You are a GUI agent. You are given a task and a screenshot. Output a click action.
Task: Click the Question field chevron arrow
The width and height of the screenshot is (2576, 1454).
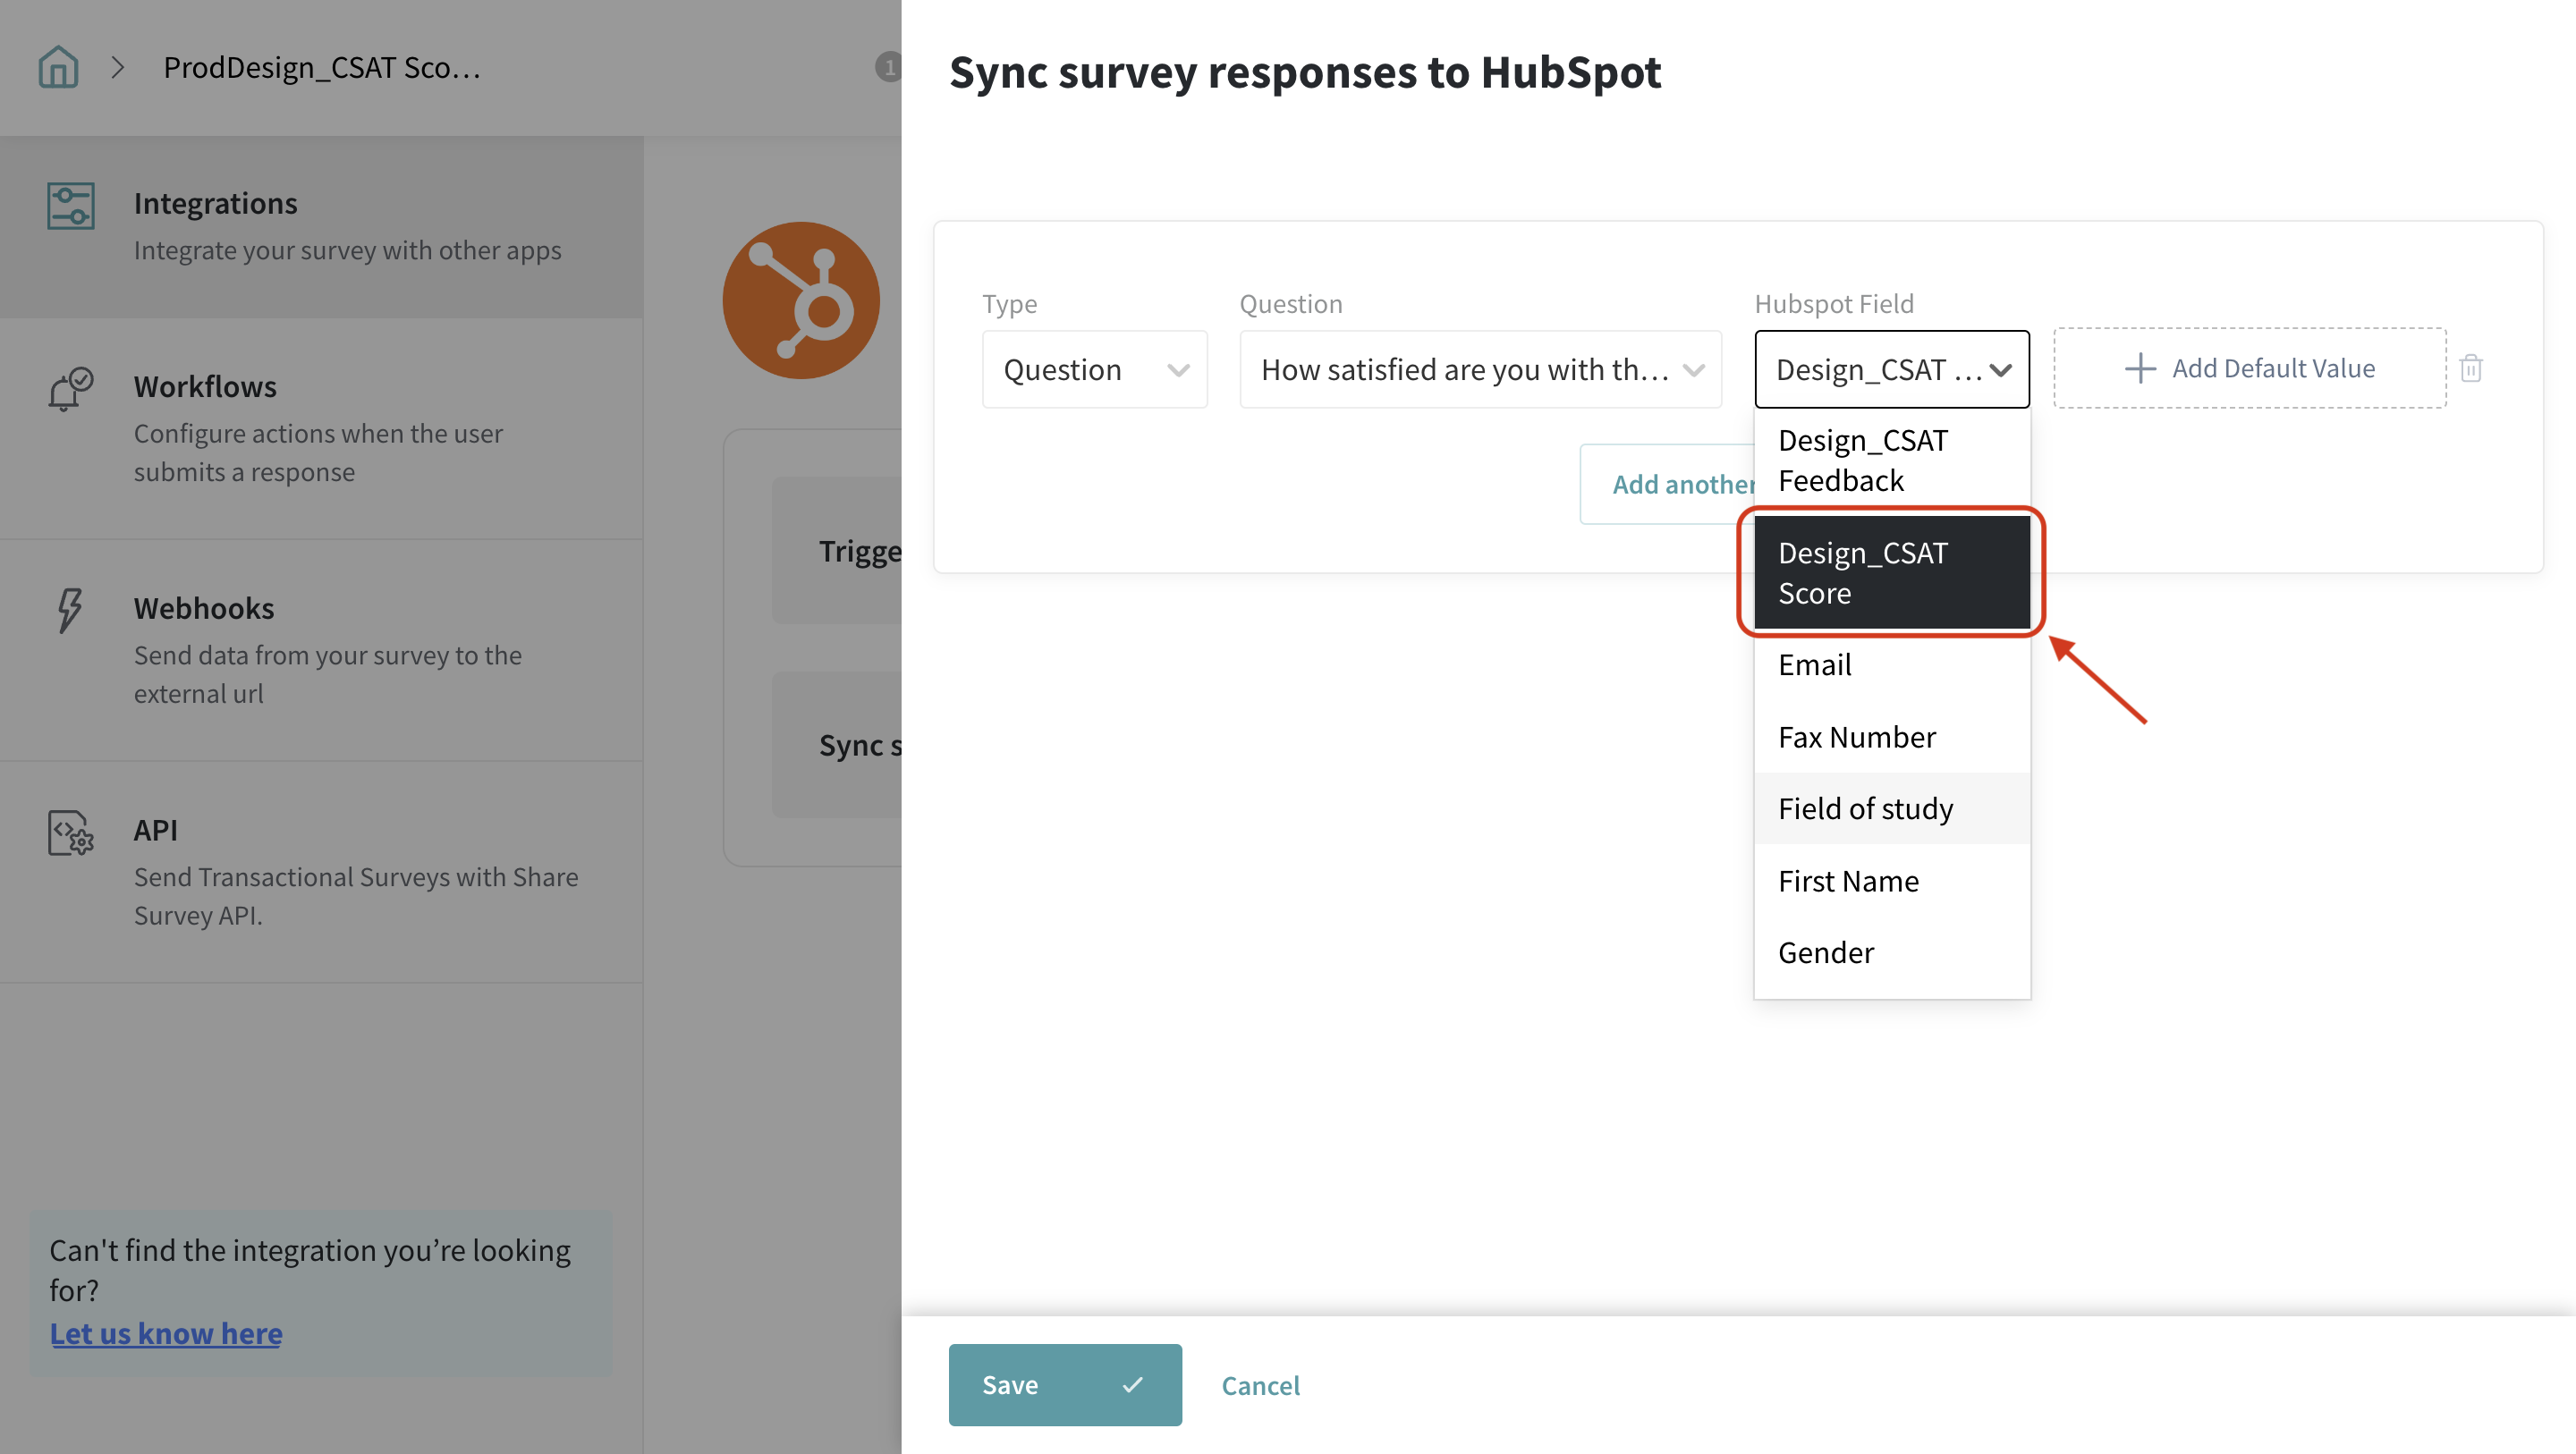point(1694,370)
